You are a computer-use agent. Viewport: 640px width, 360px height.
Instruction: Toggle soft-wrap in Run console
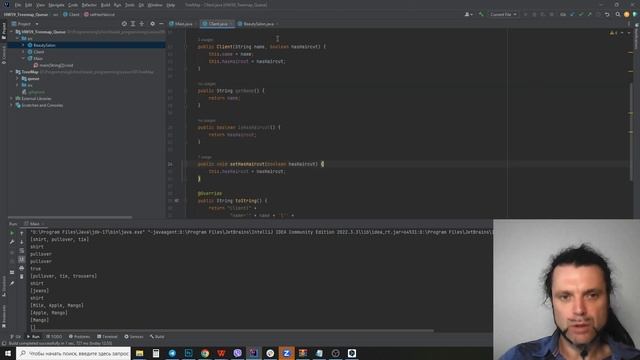(22, 251)
